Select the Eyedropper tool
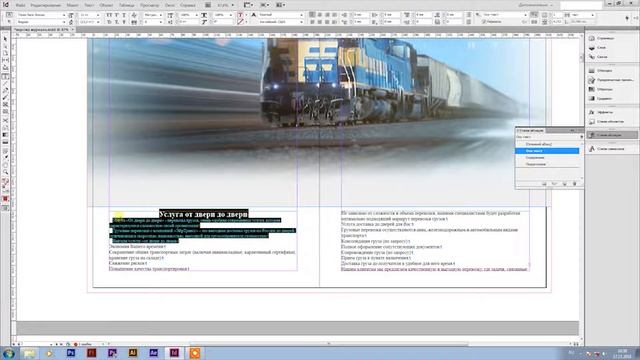Image resolution: width=640 pixels, height=360 pixels. [5, 158]
